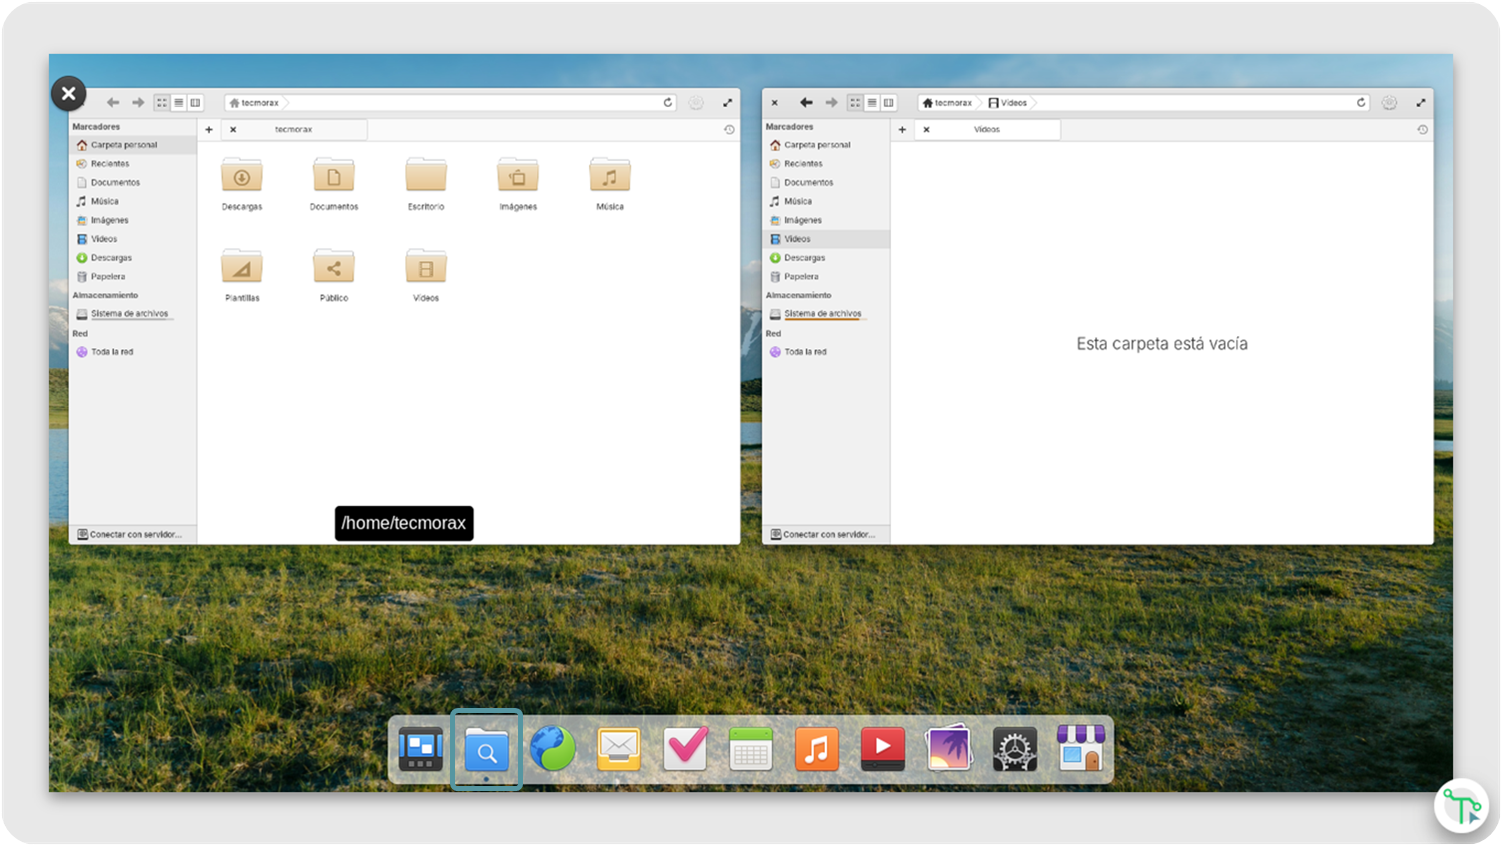Click the back arrow in the Videos window
The width and height of the screenshot is (1502, 846).
point(806,103)
